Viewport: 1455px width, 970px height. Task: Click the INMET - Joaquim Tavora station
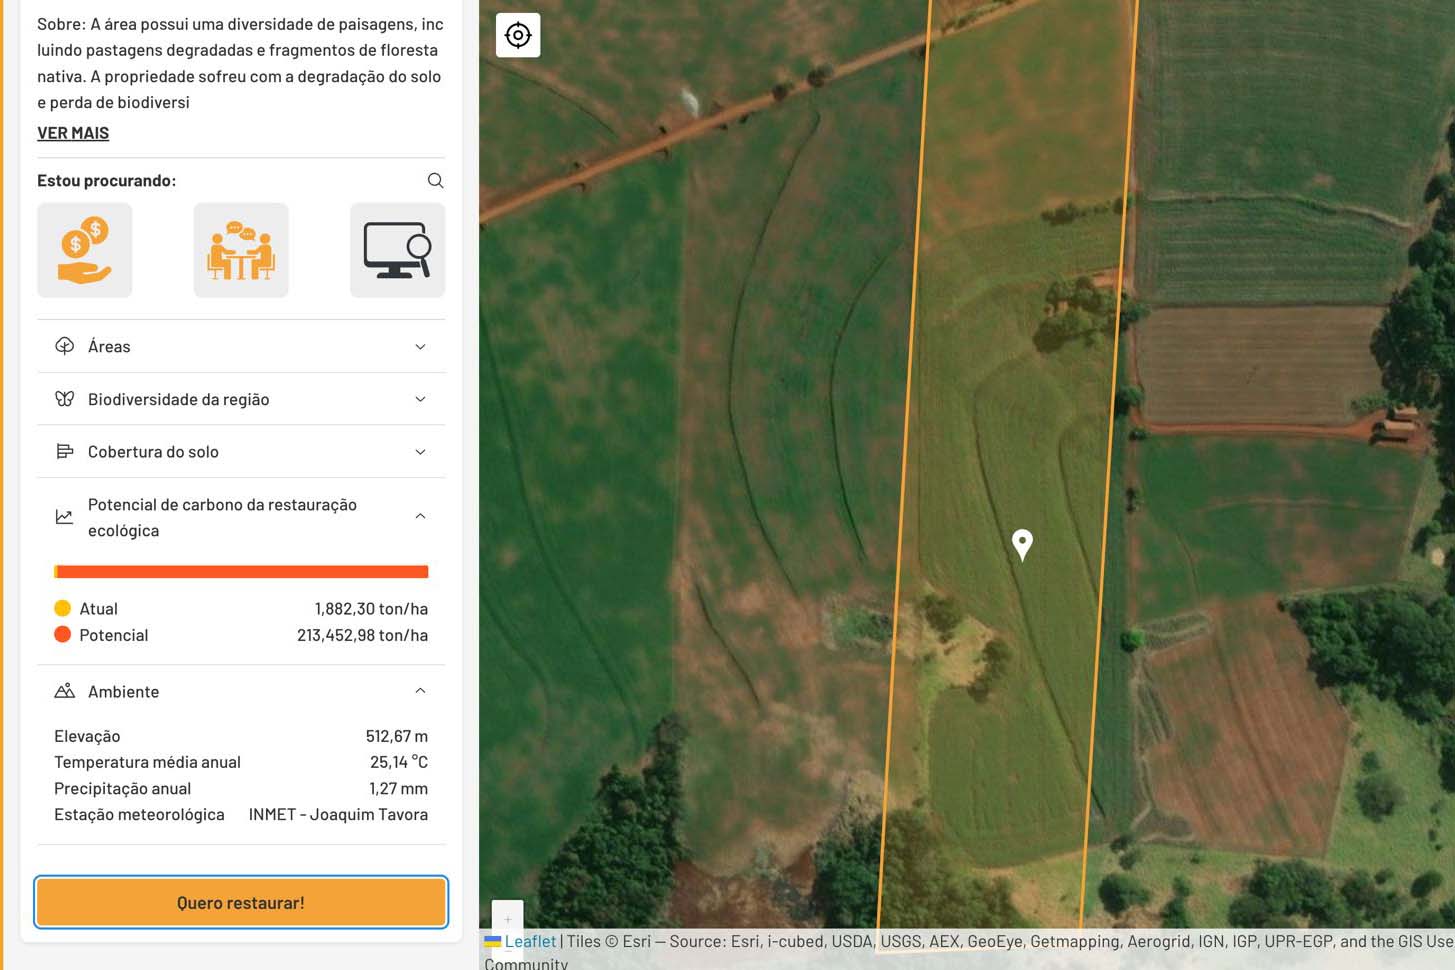338,814
